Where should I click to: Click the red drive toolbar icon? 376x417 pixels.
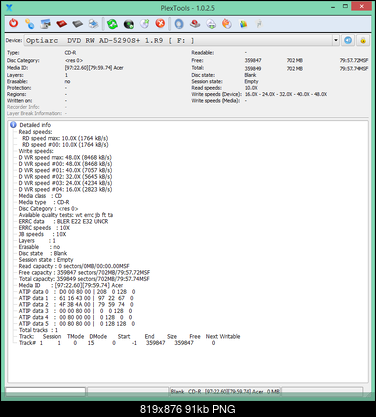(62, 24)
